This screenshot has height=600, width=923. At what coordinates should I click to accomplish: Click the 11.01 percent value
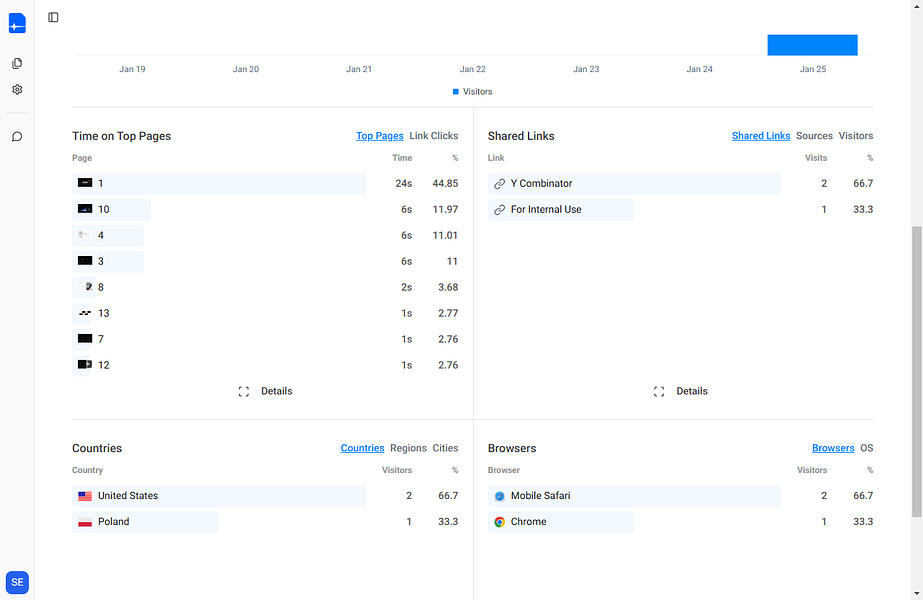pyautogui.click(x=445, y=236)
